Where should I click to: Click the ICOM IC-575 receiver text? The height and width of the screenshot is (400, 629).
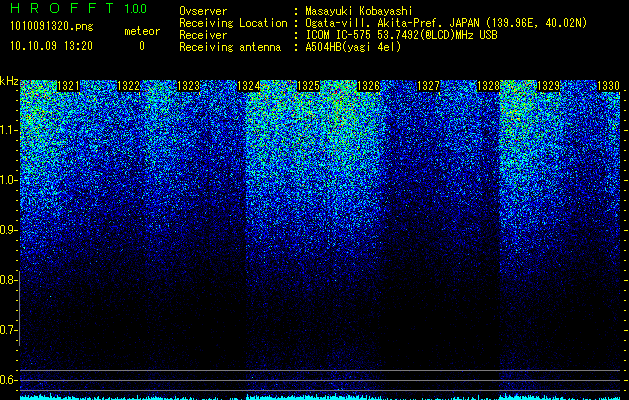[x=401, y=35]
